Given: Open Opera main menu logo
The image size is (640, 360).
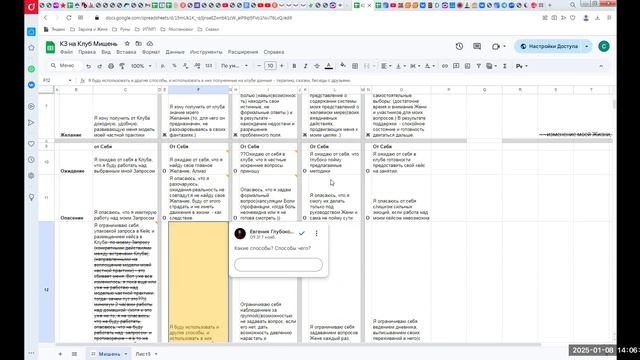Looking at the screenshot, I should (31, 7).
